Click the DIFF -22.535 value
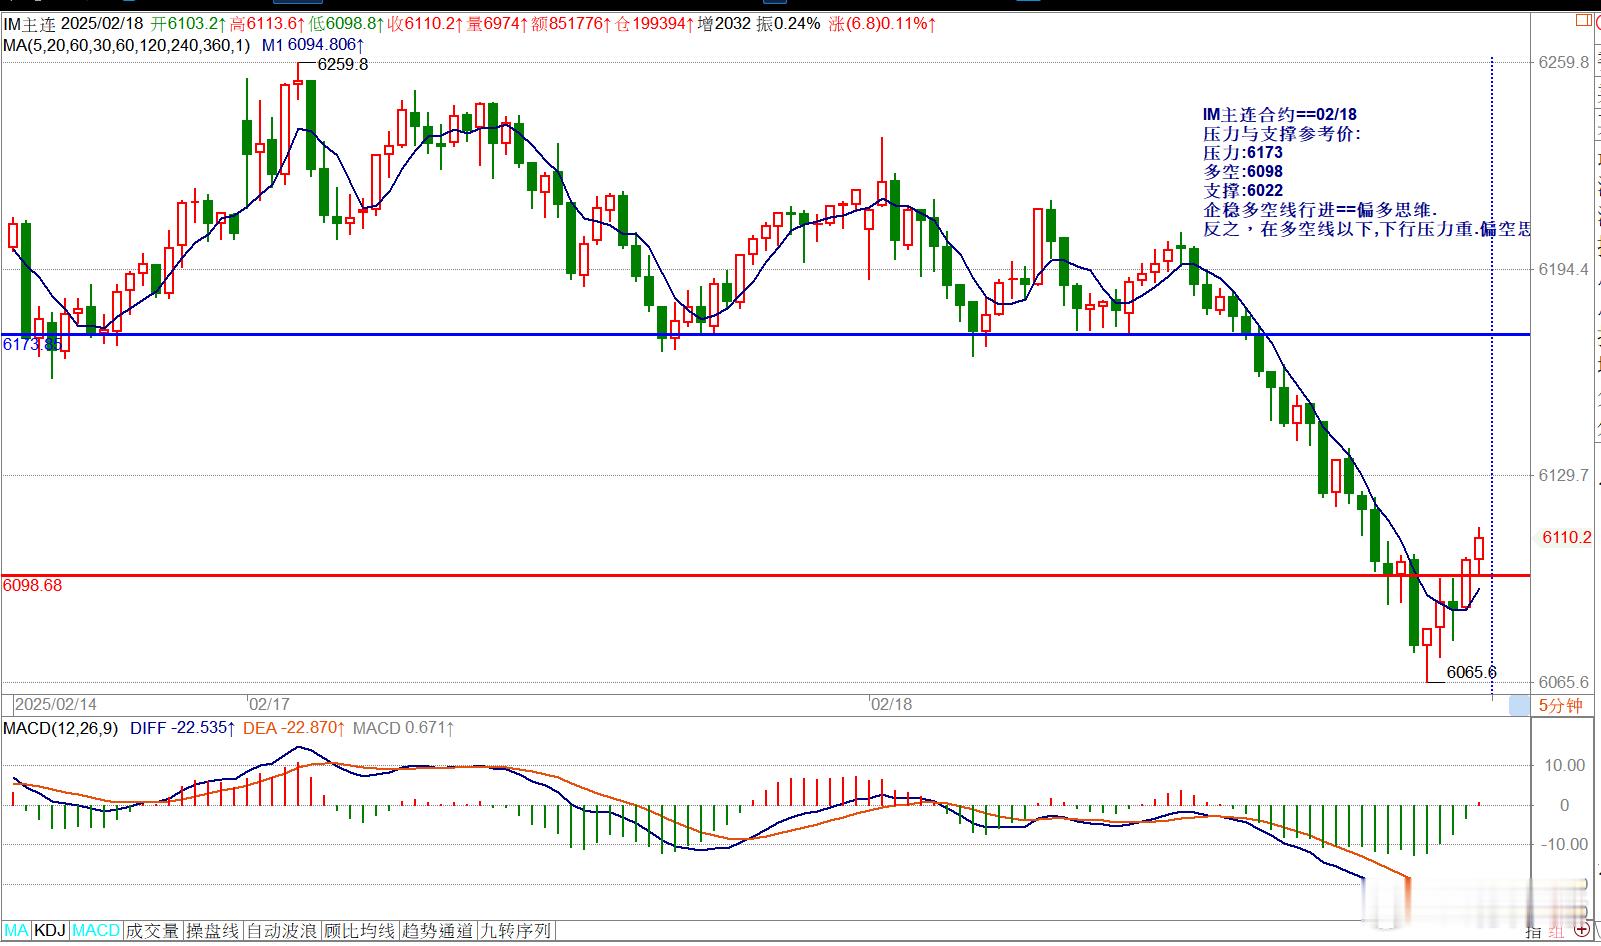This screenshot has width=1601, height=946. pyautogui.click(x=182, y=728)
